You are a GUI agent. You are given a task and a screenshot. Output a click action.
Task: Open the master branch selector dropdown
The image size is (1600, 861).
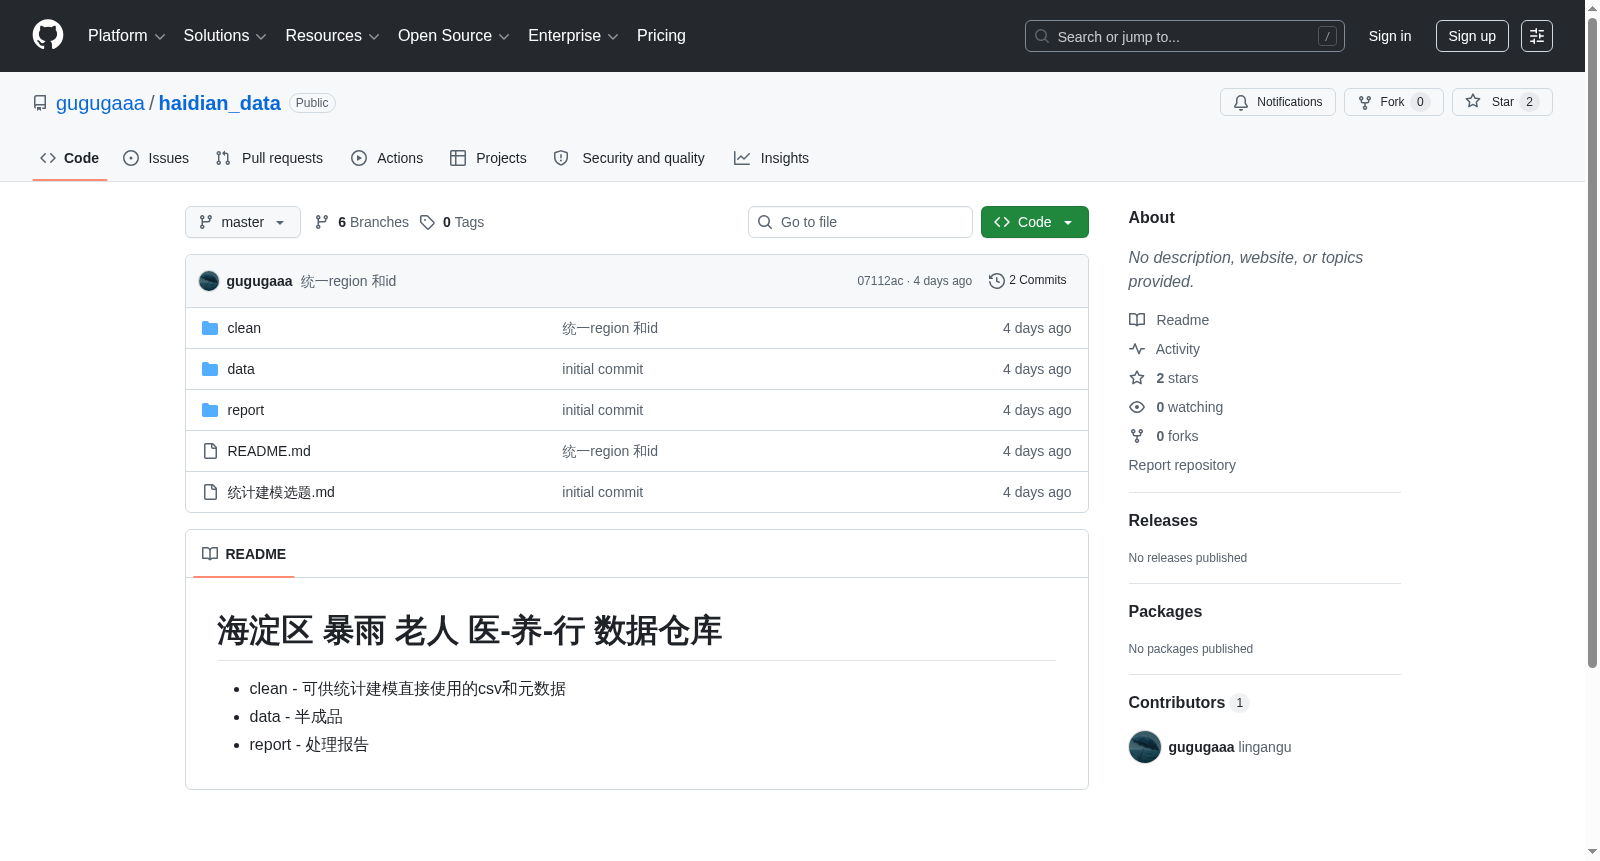pos(243,222)
